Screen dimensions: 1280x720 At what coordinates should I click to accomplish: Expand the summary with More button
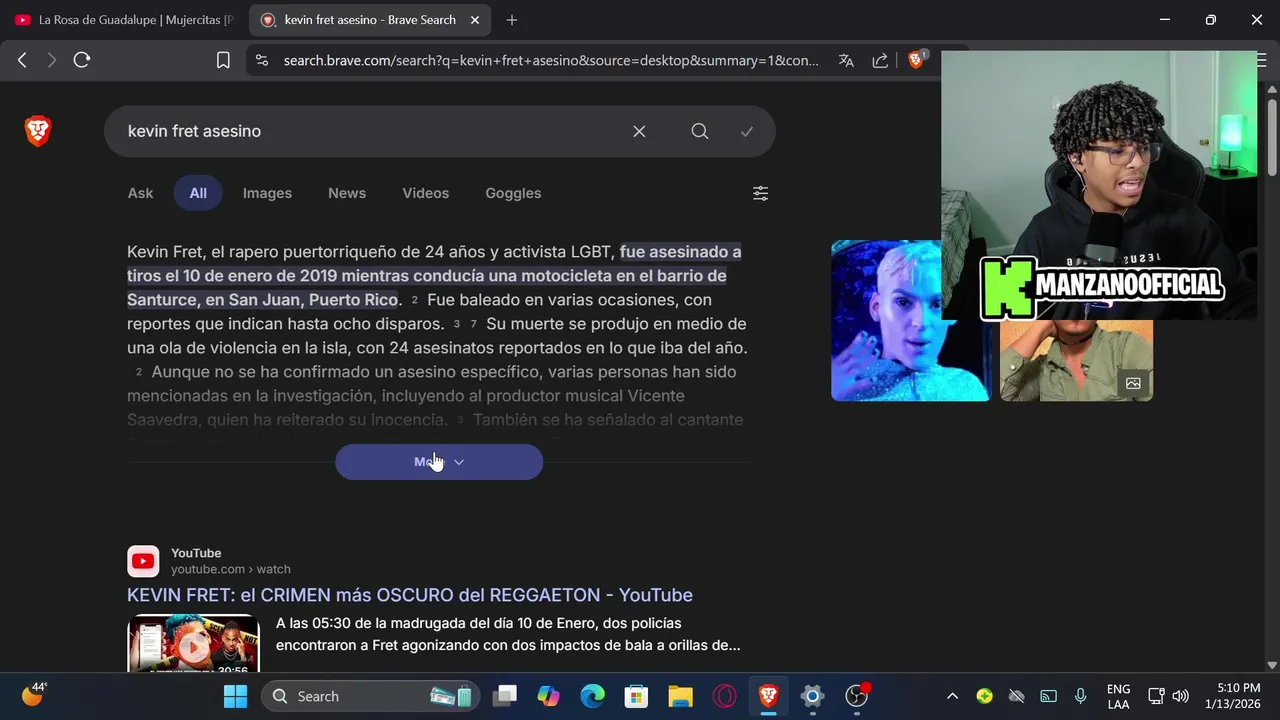click(x=439, y=462)
